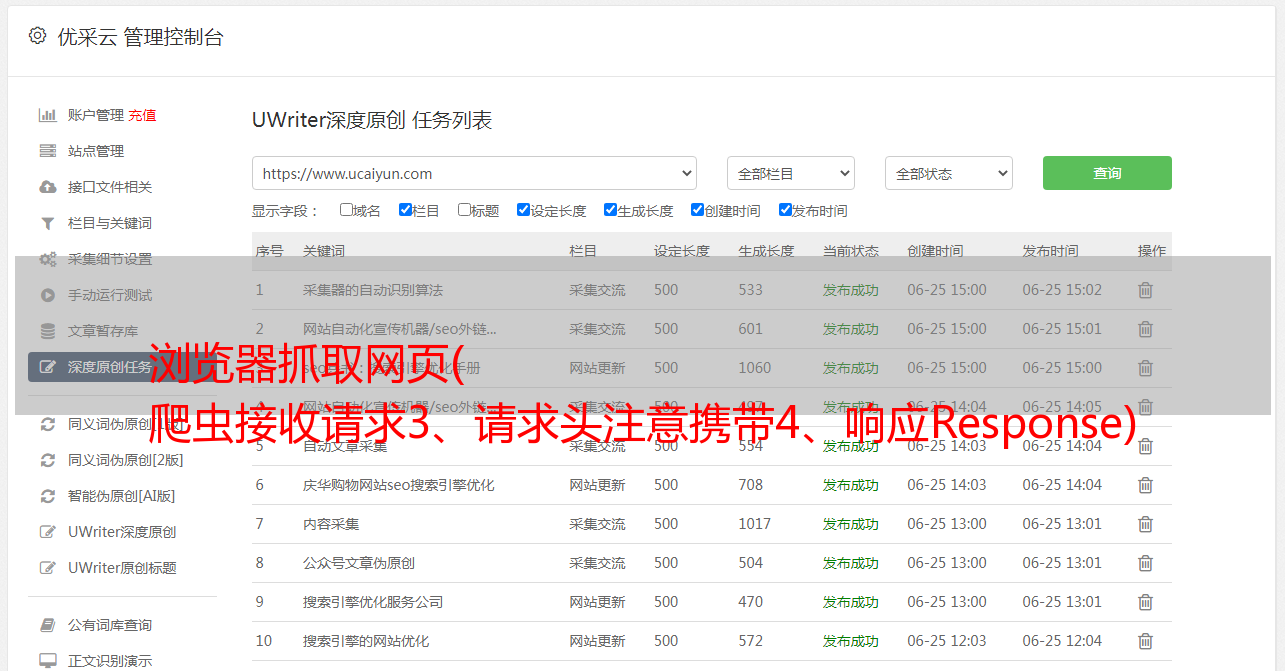Click keyword 搜索引擎的网站优化
This screenshot has height=671, width=1285.
point(366,641)
